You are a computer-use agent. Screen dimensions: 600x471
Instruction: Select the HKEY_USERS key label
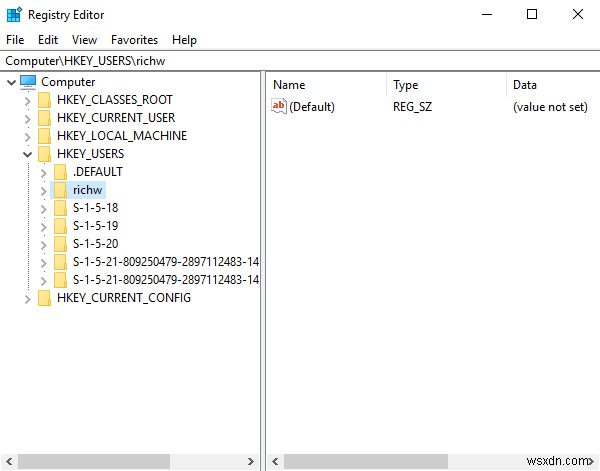[x=91, y=154]
